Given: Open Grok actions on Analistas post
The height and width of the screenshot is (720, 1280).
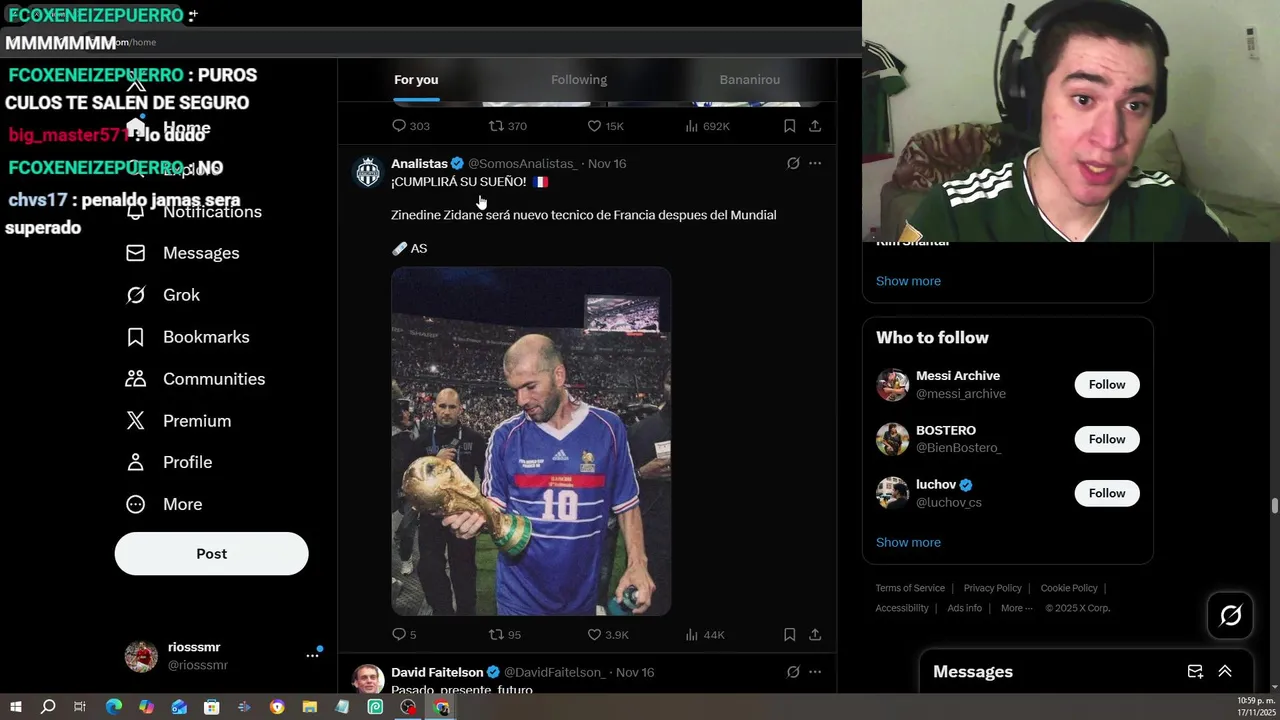Looking at the screenshot, I should click(x=793, y=163).
